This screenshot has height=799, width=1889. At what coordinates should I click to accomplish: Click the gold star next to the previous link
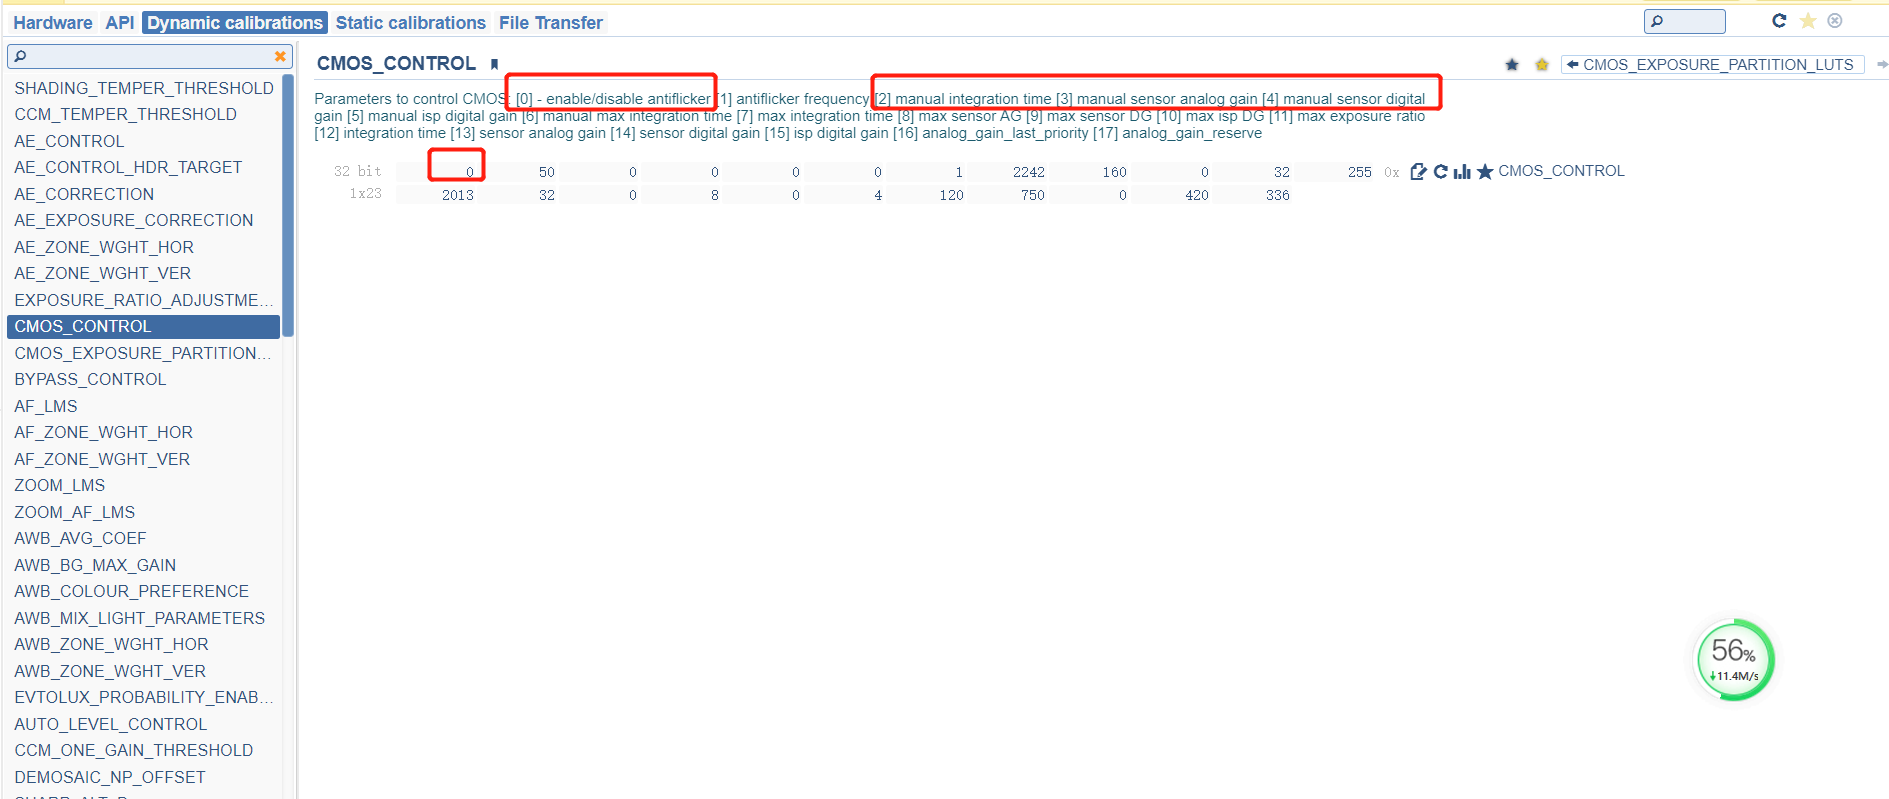(x=1542, y=65)
